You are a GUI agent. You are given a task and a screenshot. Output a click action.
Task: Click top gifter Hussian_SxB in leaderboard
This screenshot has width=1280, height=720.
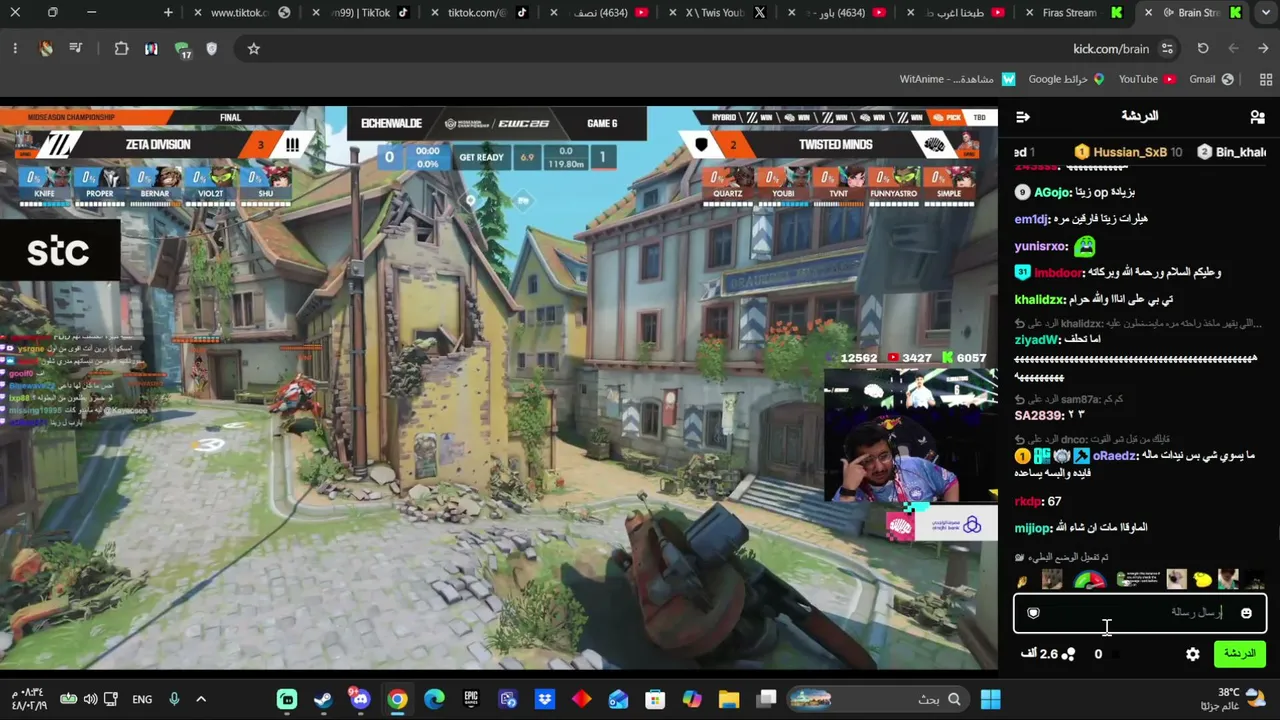pyautogui.click(x=1130, y=152)
